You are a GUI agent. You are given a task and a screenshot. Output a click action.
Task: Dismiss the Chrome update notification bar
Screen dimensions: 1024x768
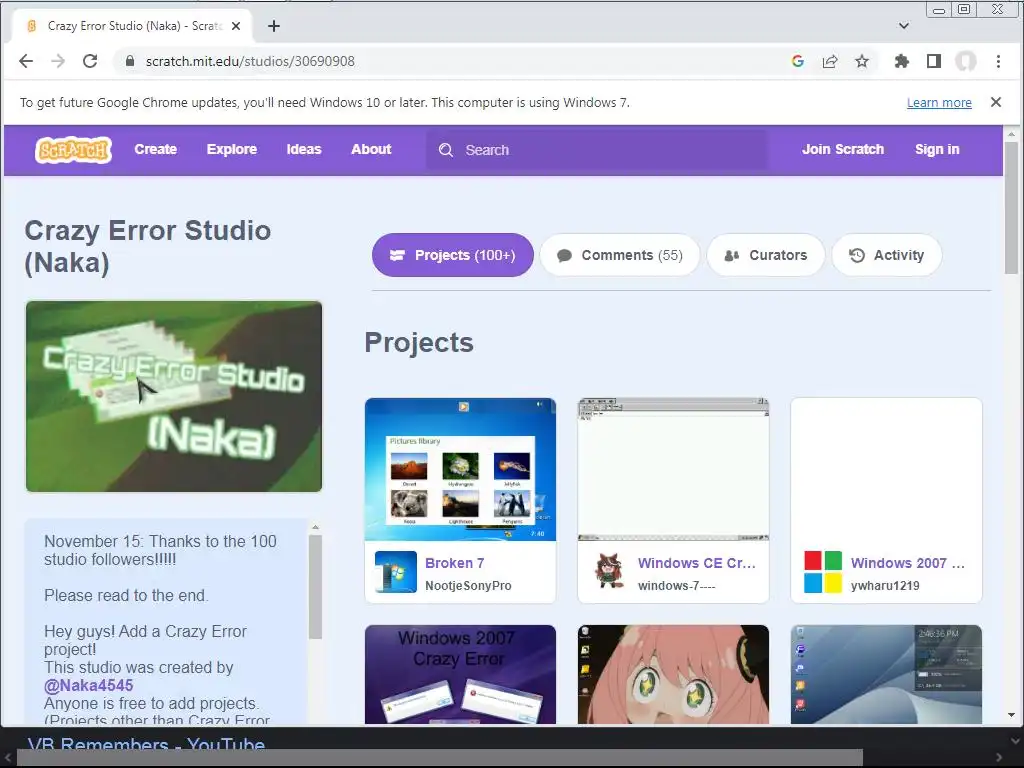pos(996,102)
